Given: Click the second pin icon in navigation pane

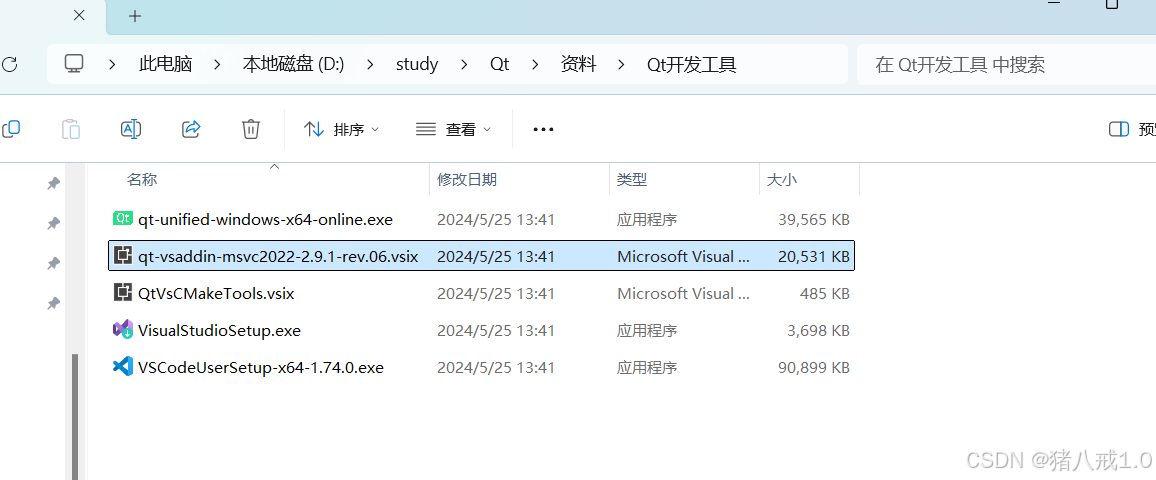Looking at the screenshot, I should click(53, 223).
